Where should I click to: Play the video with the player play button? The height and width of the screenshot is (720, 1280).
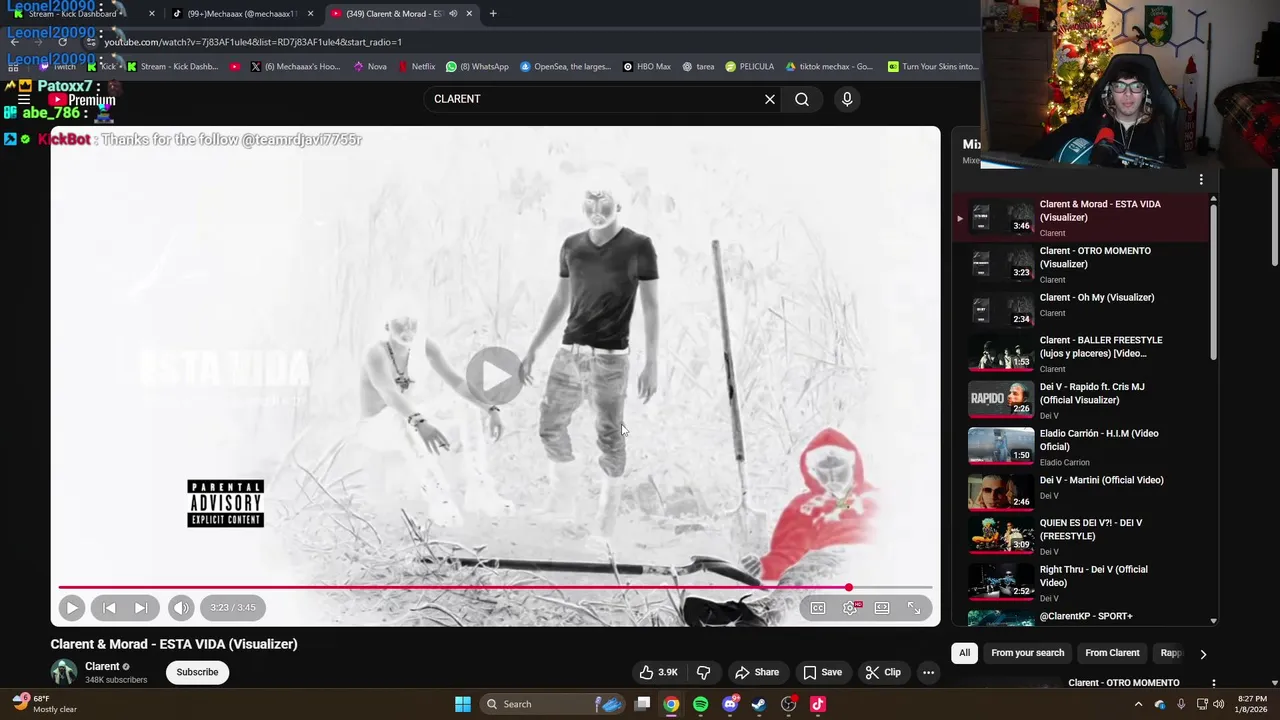click(71, 607)
